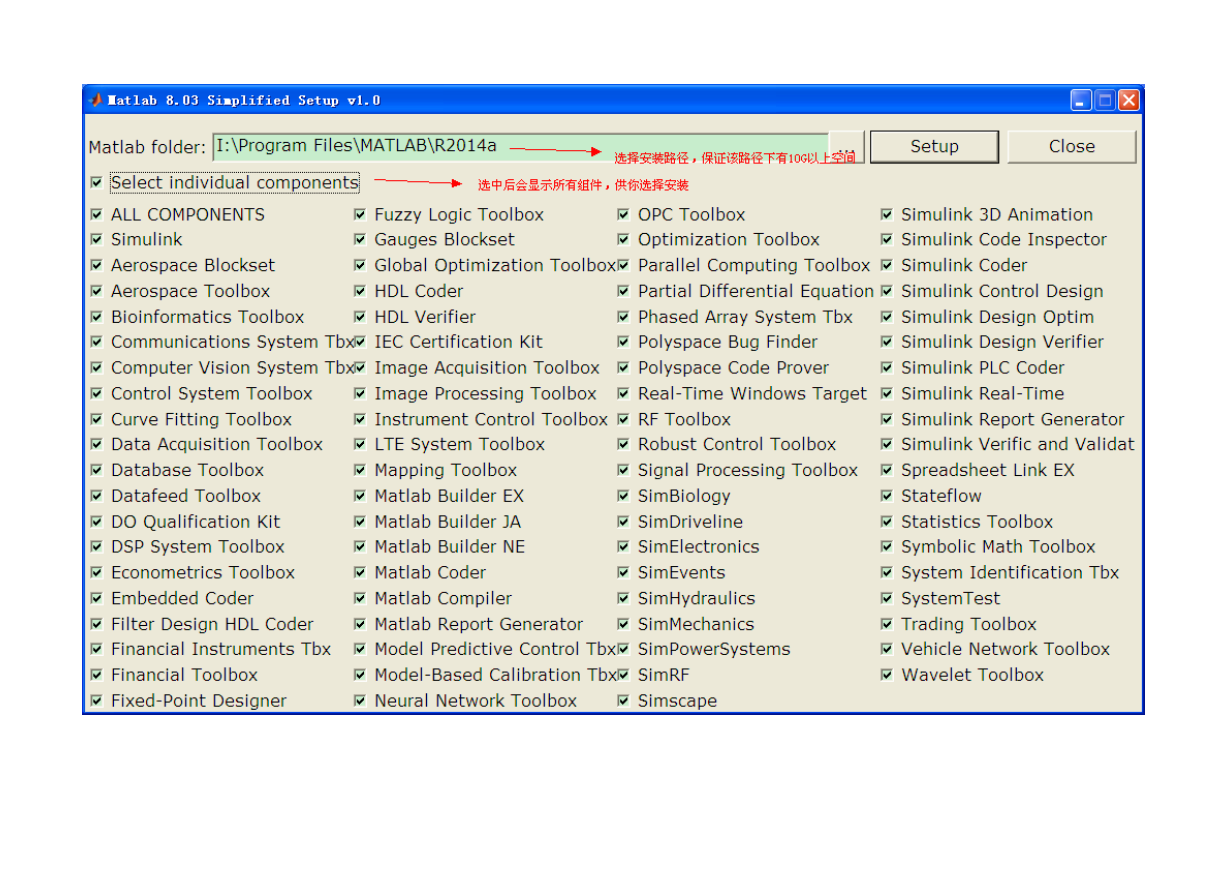
Task: Toggle Bioinformatics Toolbox checkbox
Action: 97,317
